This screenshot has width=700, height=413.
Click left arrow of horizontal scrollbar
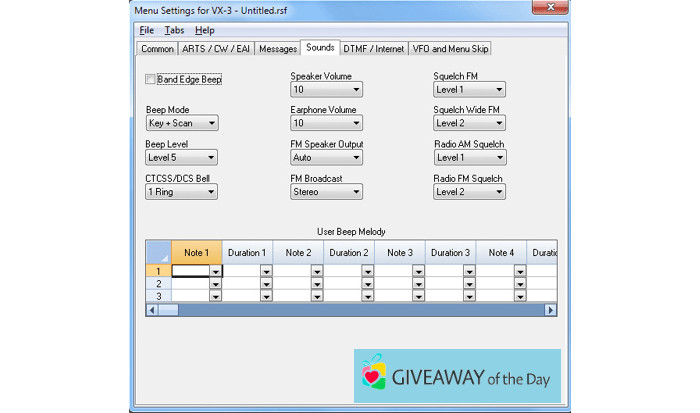tap(152, 310)
